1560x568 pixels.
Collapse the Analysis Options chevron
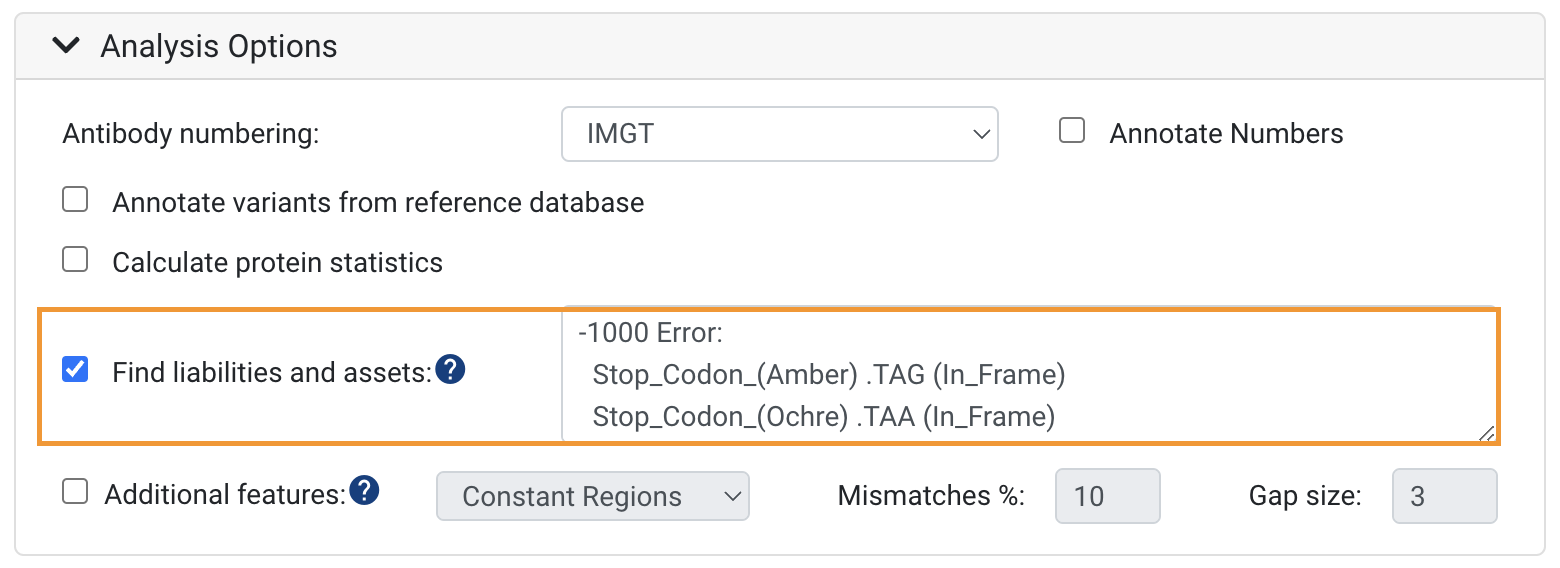66,46
